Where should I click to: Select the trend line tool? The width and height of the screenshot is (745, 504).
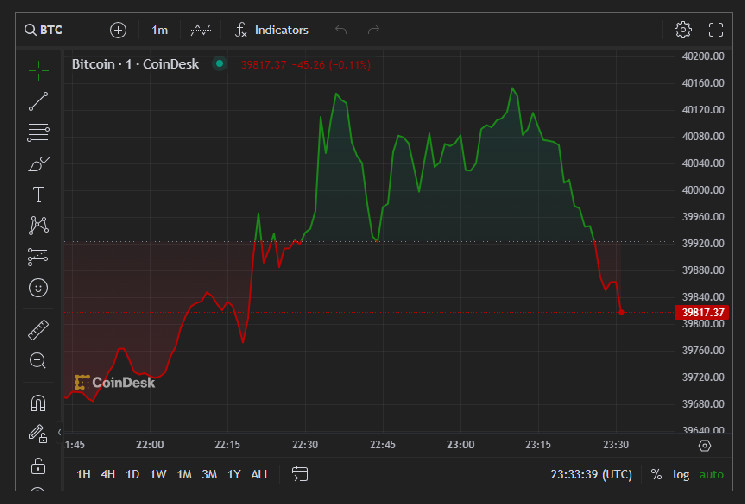pyautogui.click(x=38, y=102)
